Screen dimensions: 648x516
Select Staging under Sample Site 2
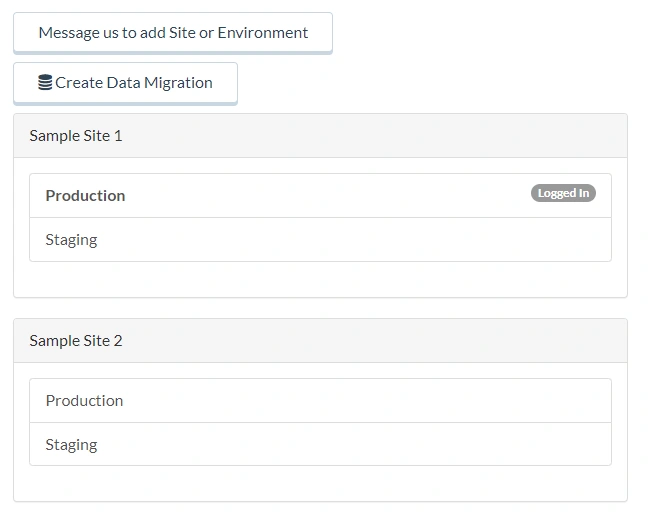coord(320,444)
